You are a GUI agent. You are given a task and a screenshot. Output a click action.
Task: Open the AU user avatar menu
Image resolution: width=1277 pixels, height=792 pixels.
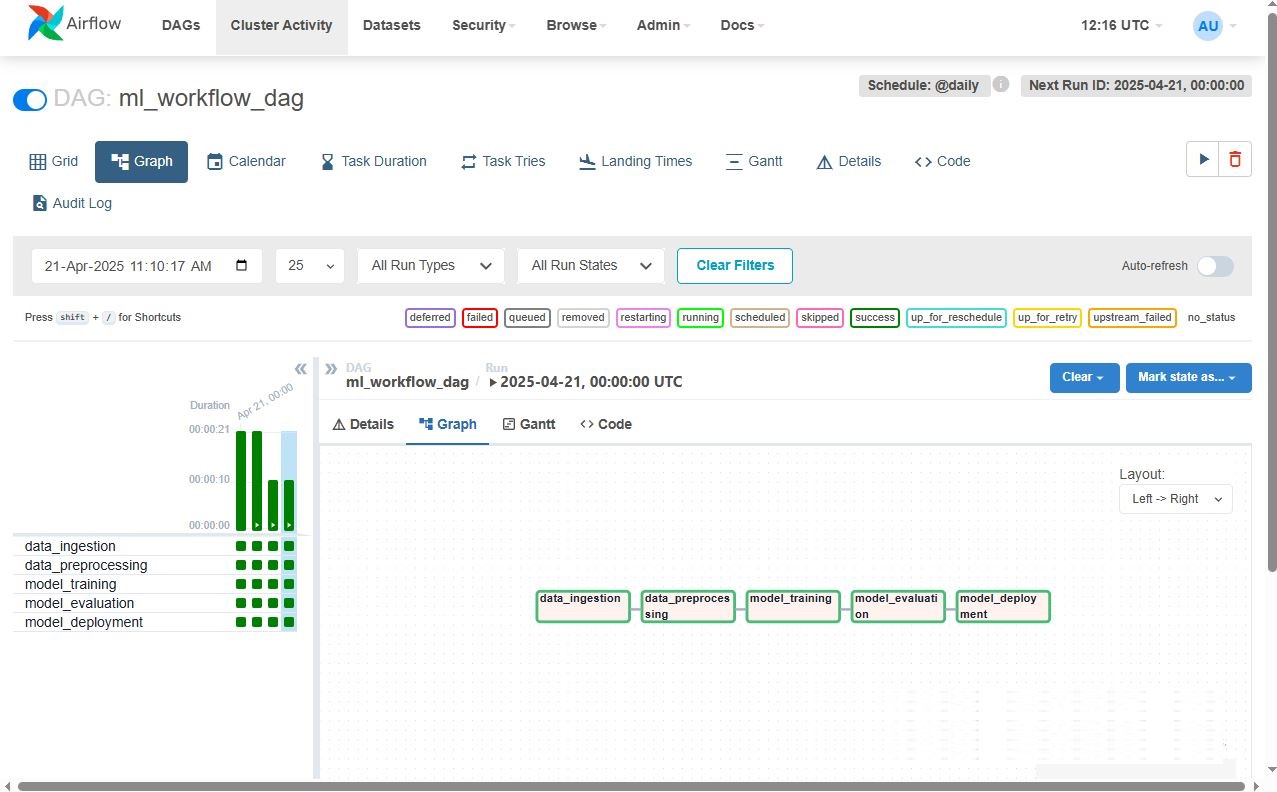(x=1215, y=26)
